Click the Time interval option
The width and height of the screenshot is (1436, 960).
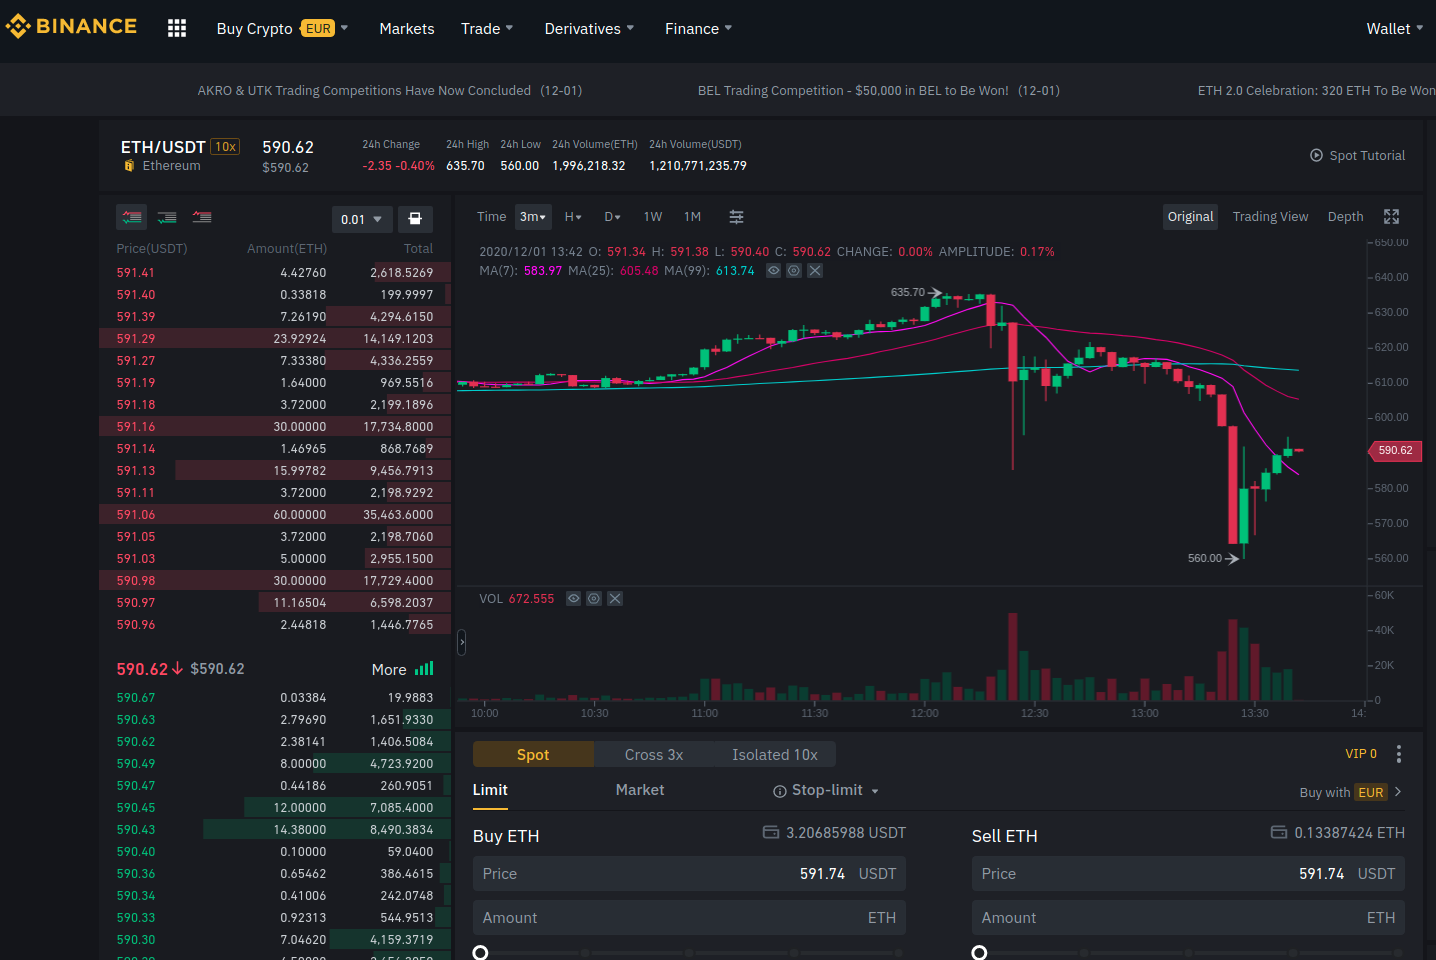coord(491,217)
